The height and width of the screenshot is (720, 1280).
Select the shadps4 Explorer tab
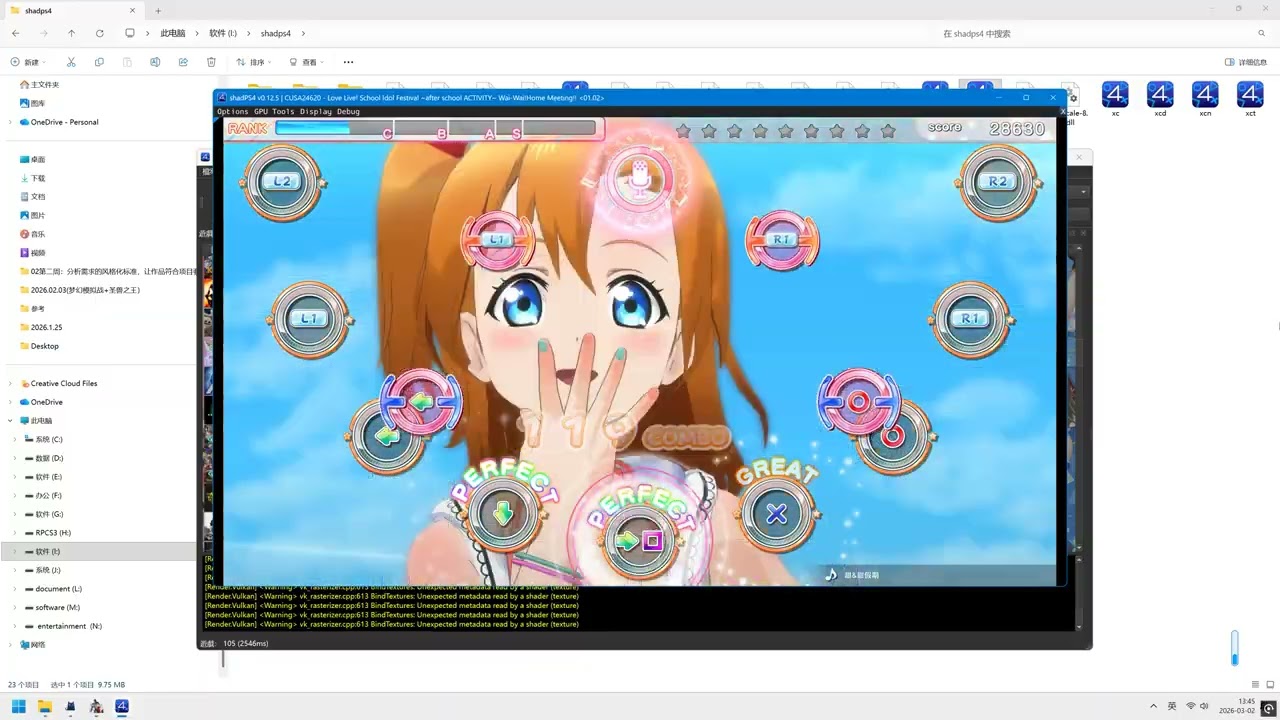click(x=72, y=10)
